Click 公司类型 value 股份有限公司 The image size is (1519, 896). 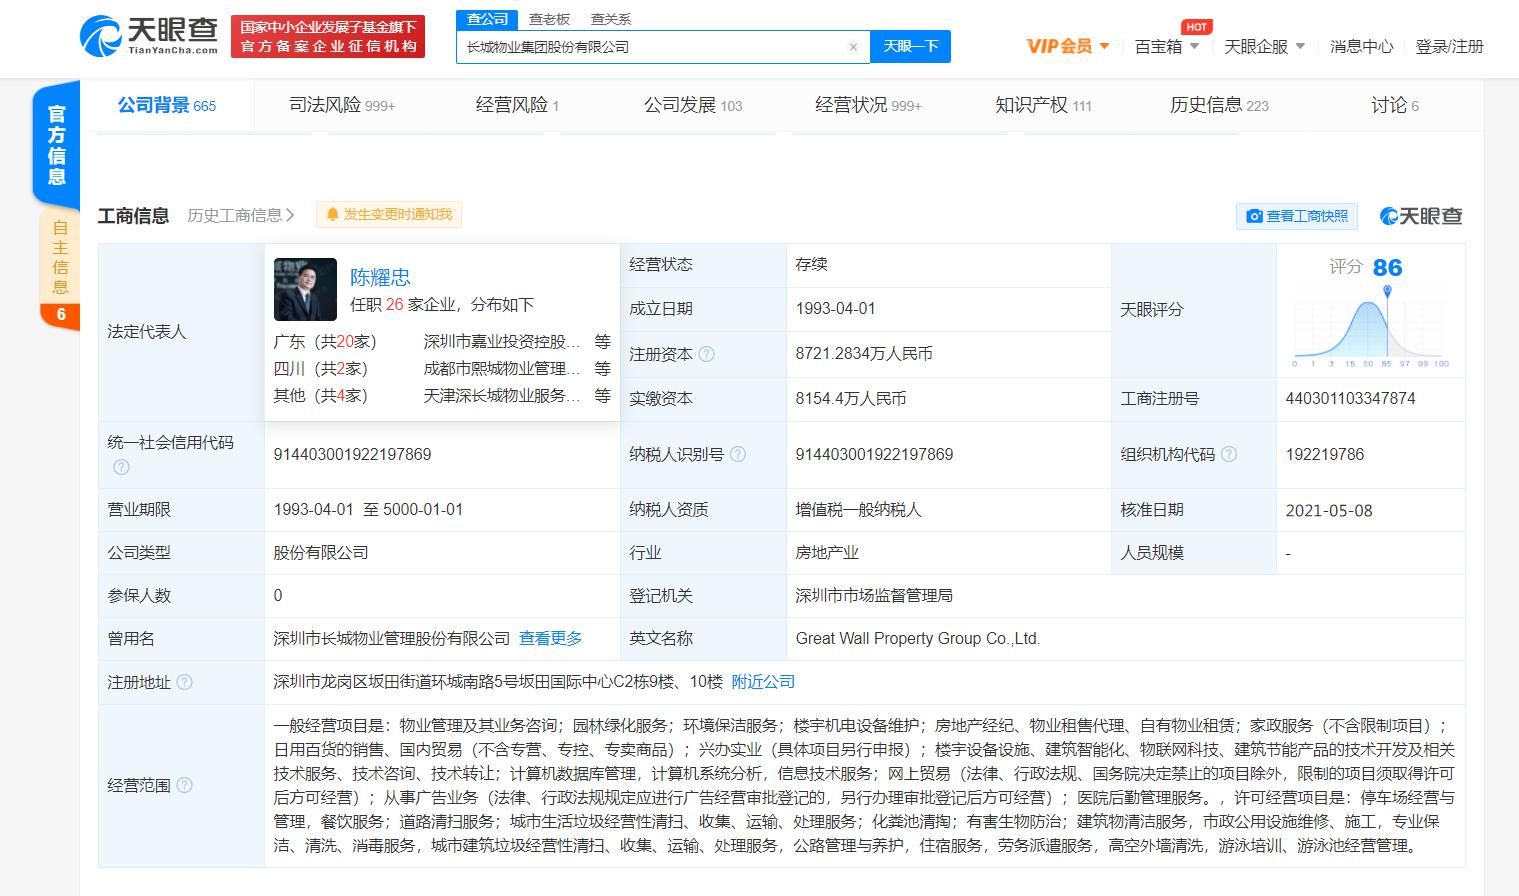point(321,552)
